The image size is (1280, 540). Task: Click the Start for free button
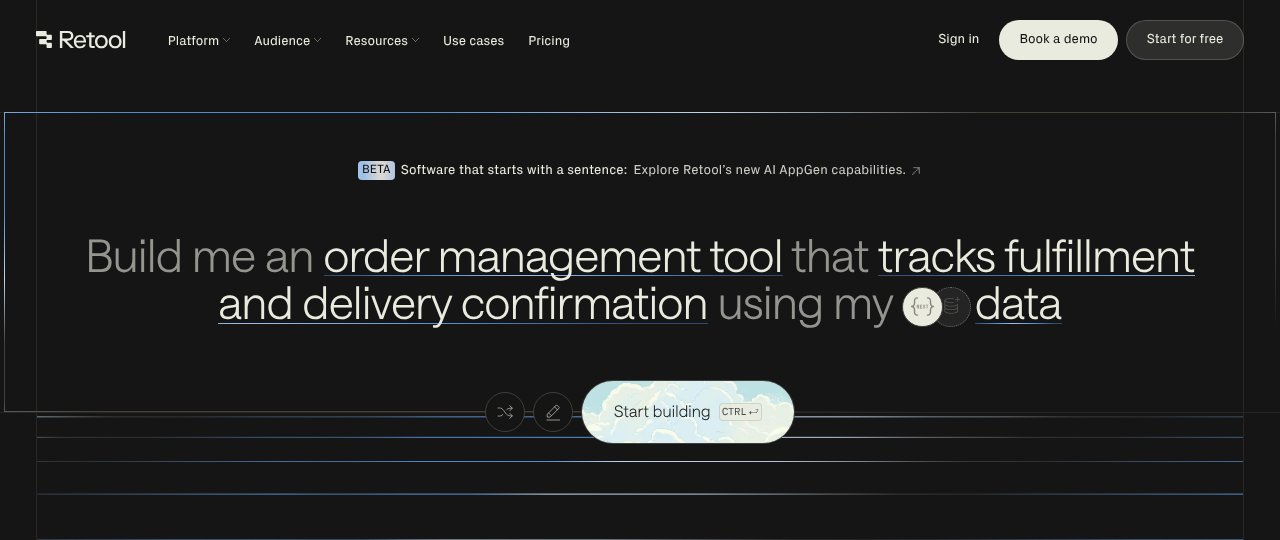tap(1185, 40)
